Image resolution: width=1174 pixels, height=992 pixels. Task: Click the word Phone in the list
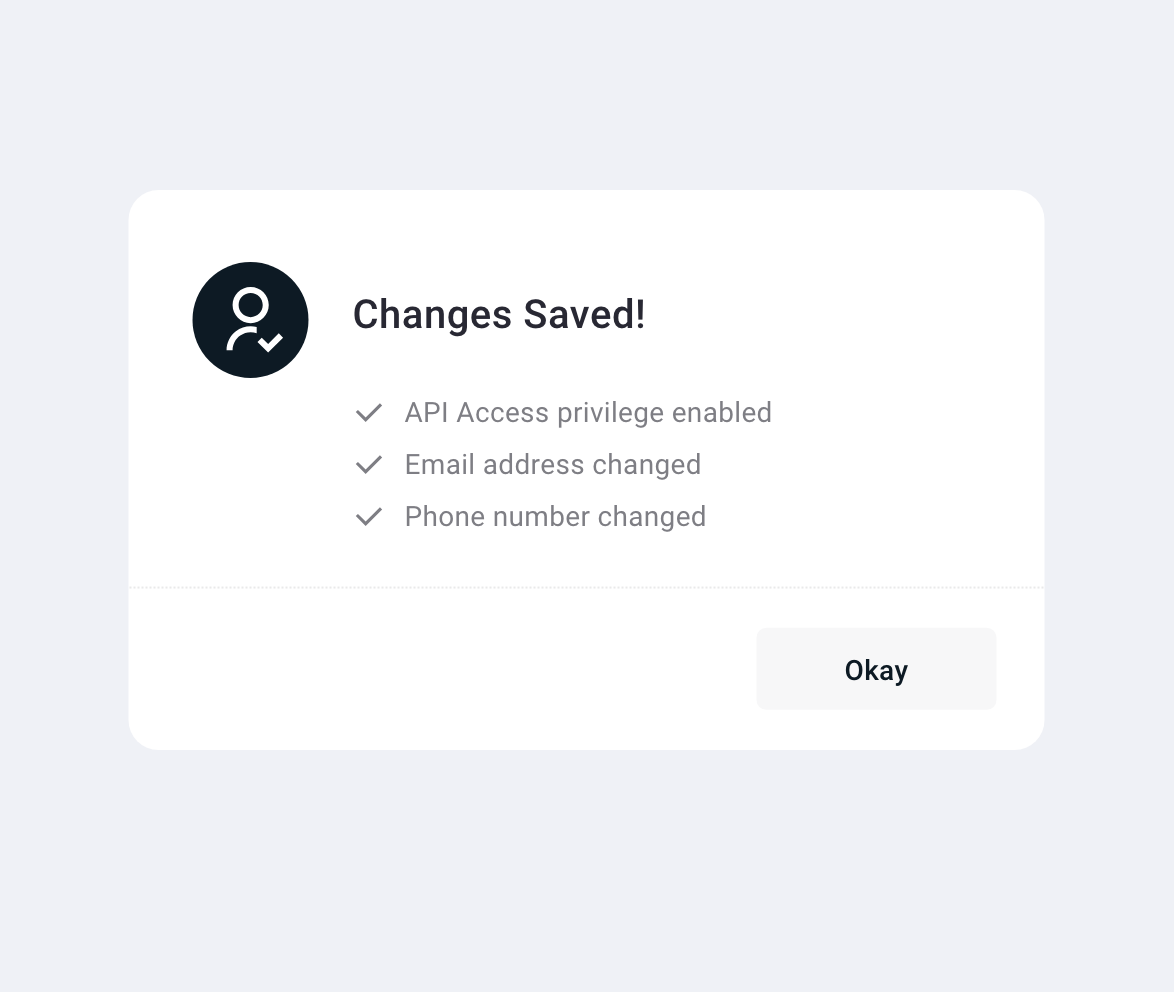coord(444,517)
